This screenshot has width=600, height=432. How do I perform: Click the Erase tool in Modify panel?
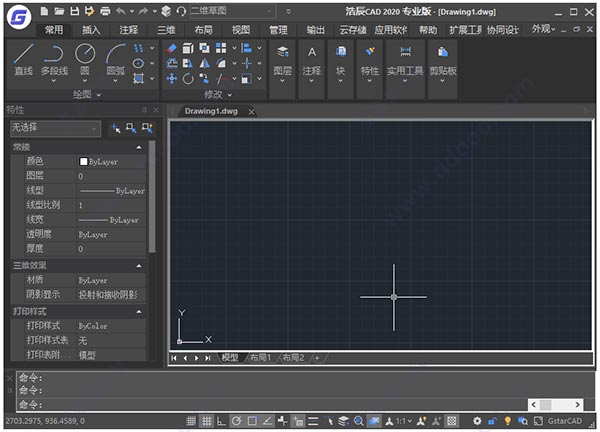click(x=172, y=48)
